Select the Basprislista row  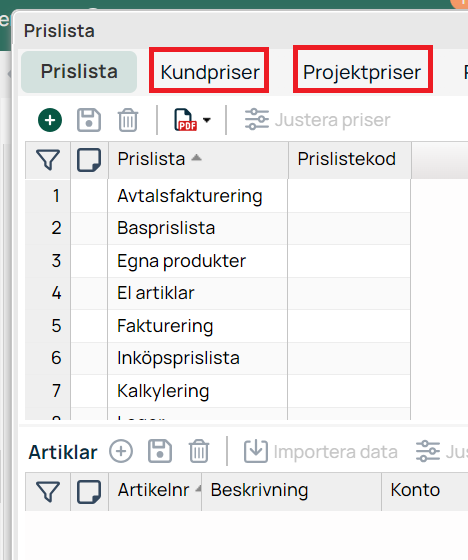coord(218,228)
